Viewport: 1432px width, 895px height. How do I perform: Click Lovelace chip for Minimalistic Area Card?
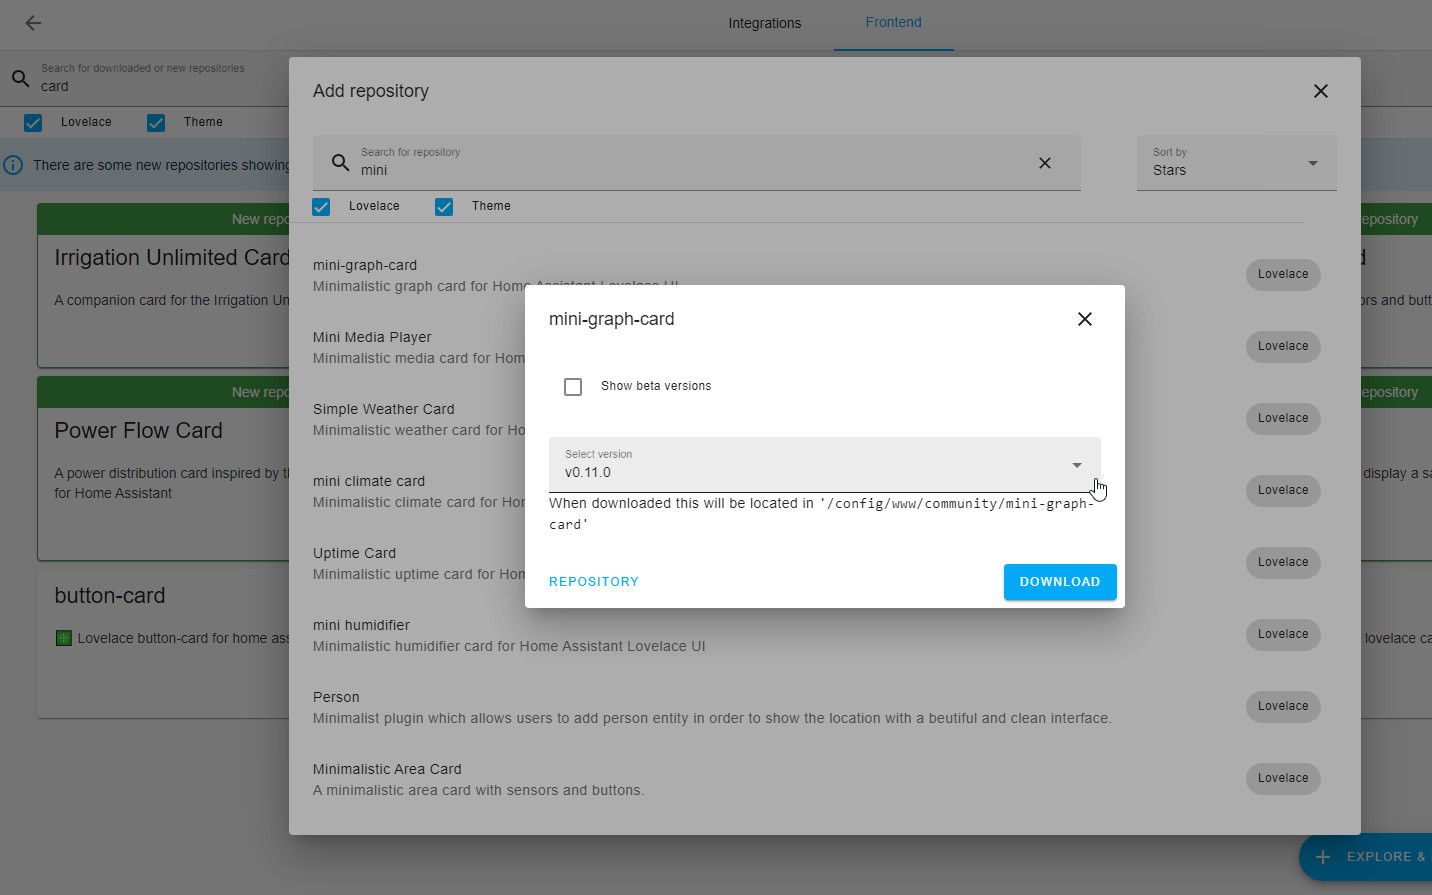pyautogui.click(x=1283, y=778)
